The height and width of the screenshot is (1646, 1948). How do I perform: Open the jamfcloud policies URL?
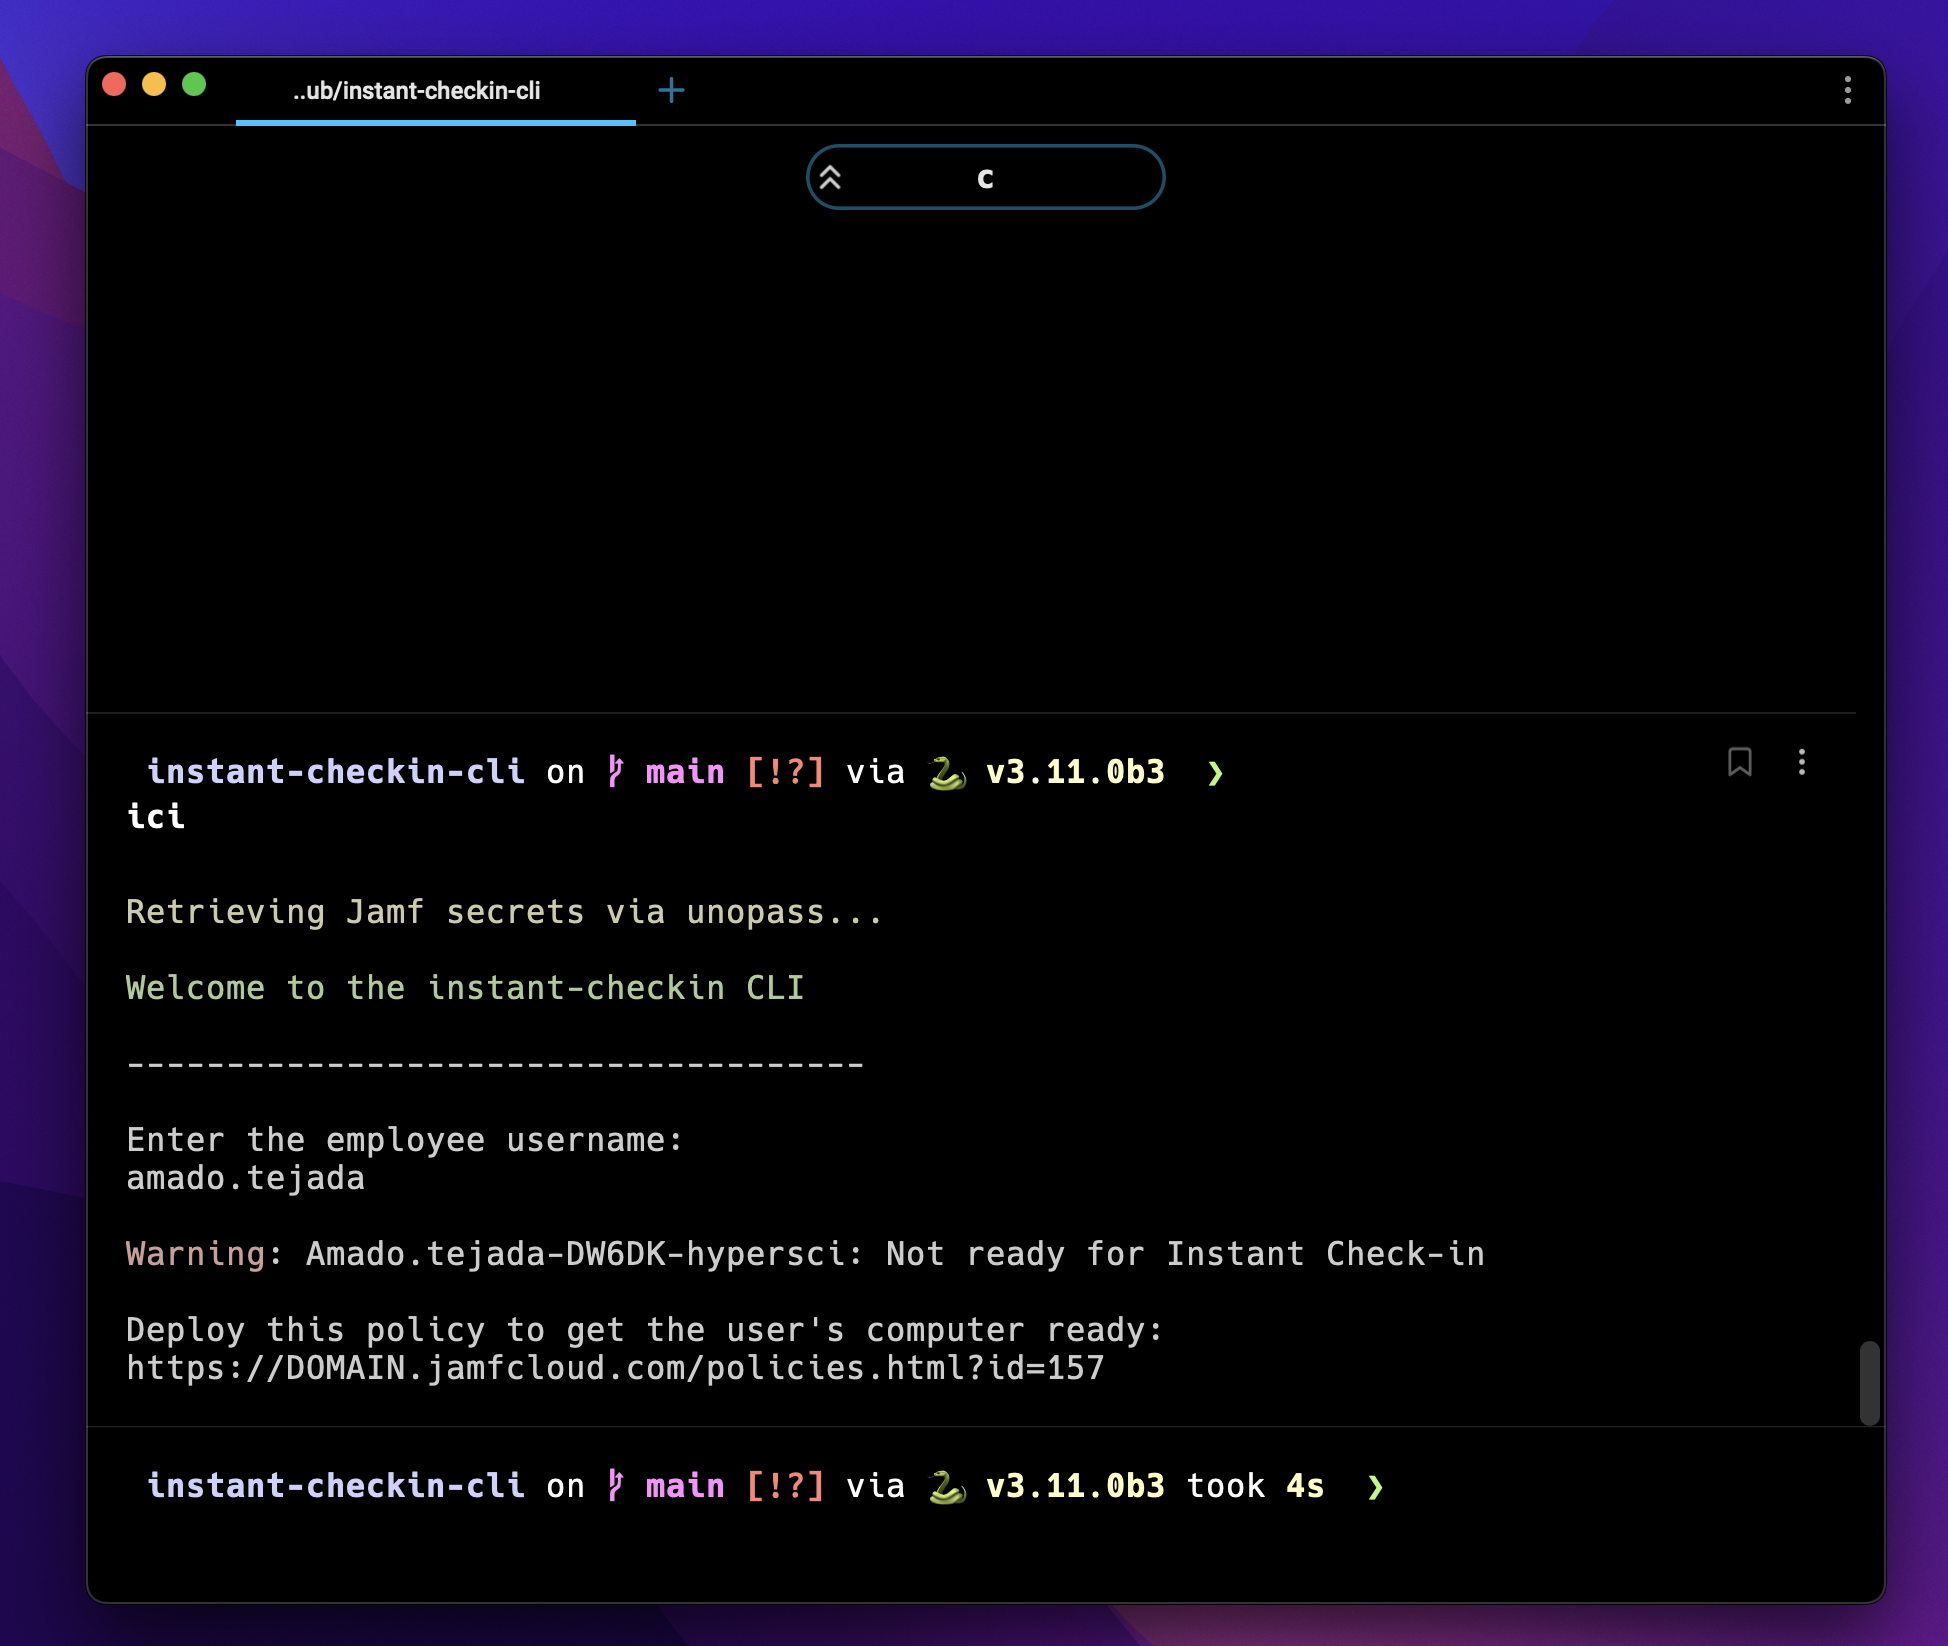[615, 1368]
